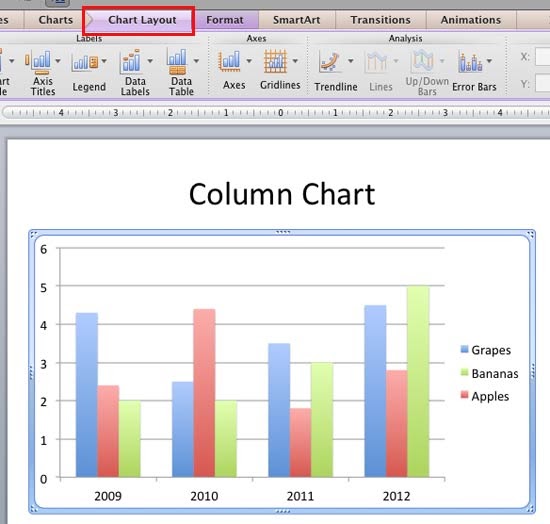Image resolution: width=550 pixels, height=524 pixels.
Task: Select the Bananas legend entry
Action: [489, 374]
